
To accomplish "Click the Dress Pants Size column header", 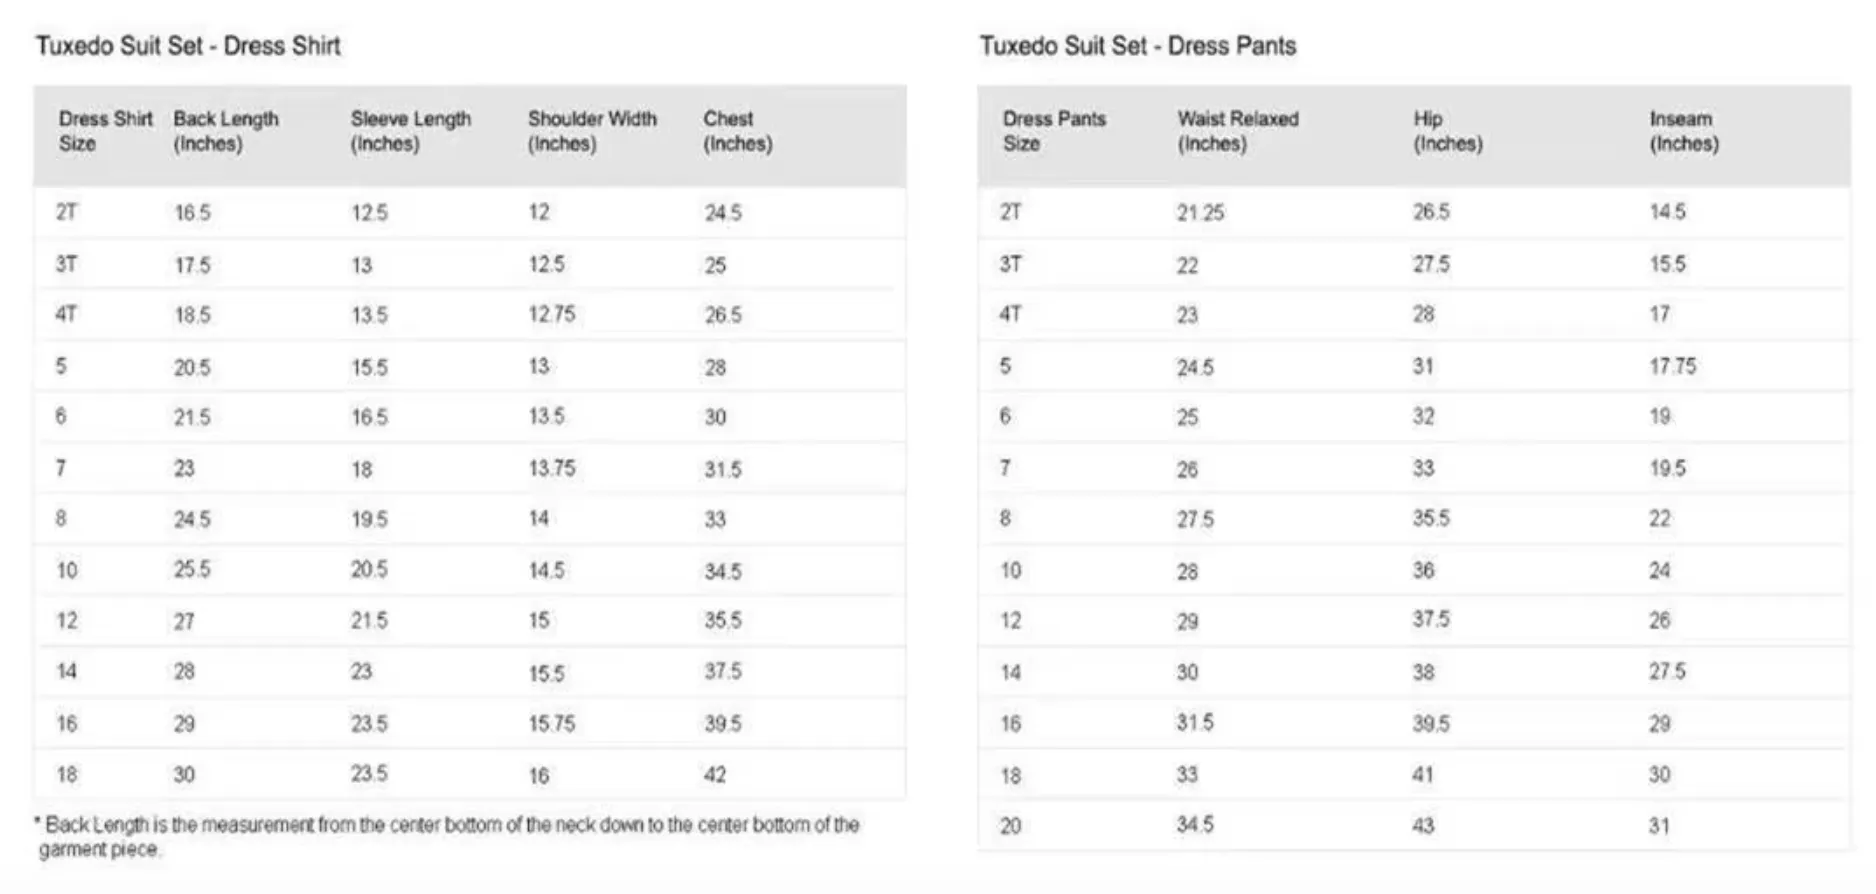I will pyautogui.click(x=1054, y=131).
